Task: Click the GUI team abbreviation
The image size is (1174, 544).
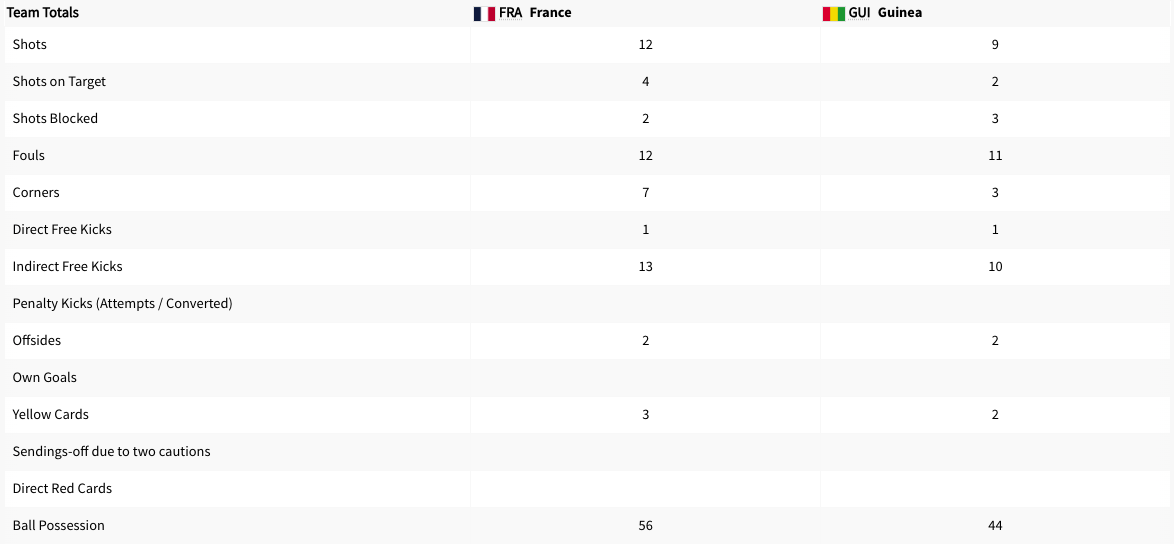Action: (x=859, y=13)
